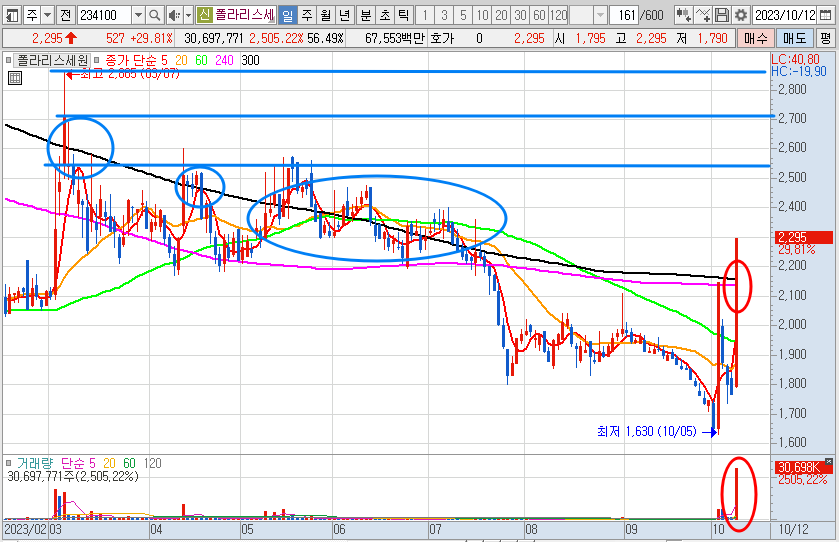Select the 120 interval button

(x=559, y=15)
